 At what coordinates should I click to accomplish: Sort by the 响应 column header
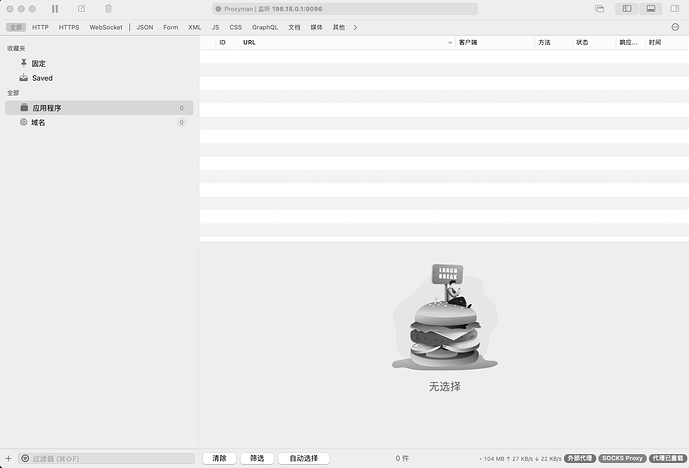(628, 43)
